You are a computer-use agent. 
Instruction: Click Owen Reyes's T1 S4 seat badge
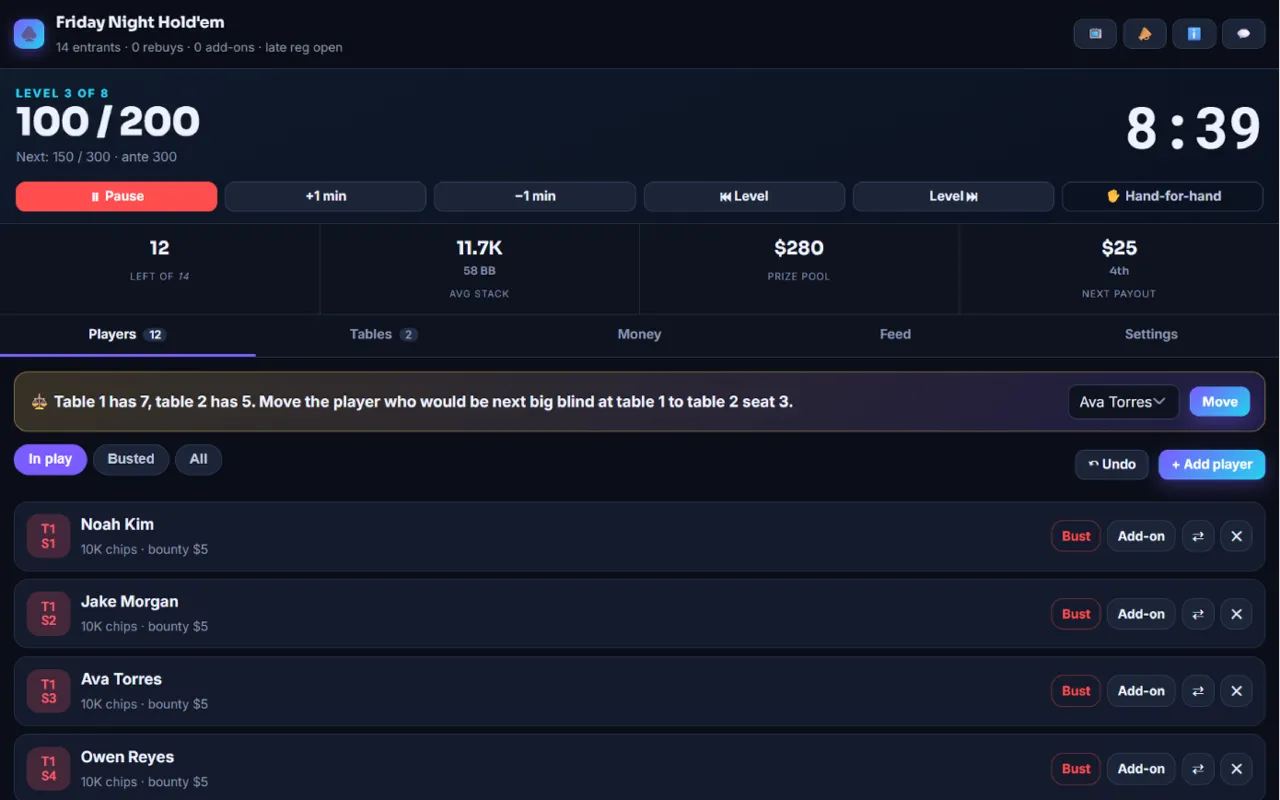[48, 769]
